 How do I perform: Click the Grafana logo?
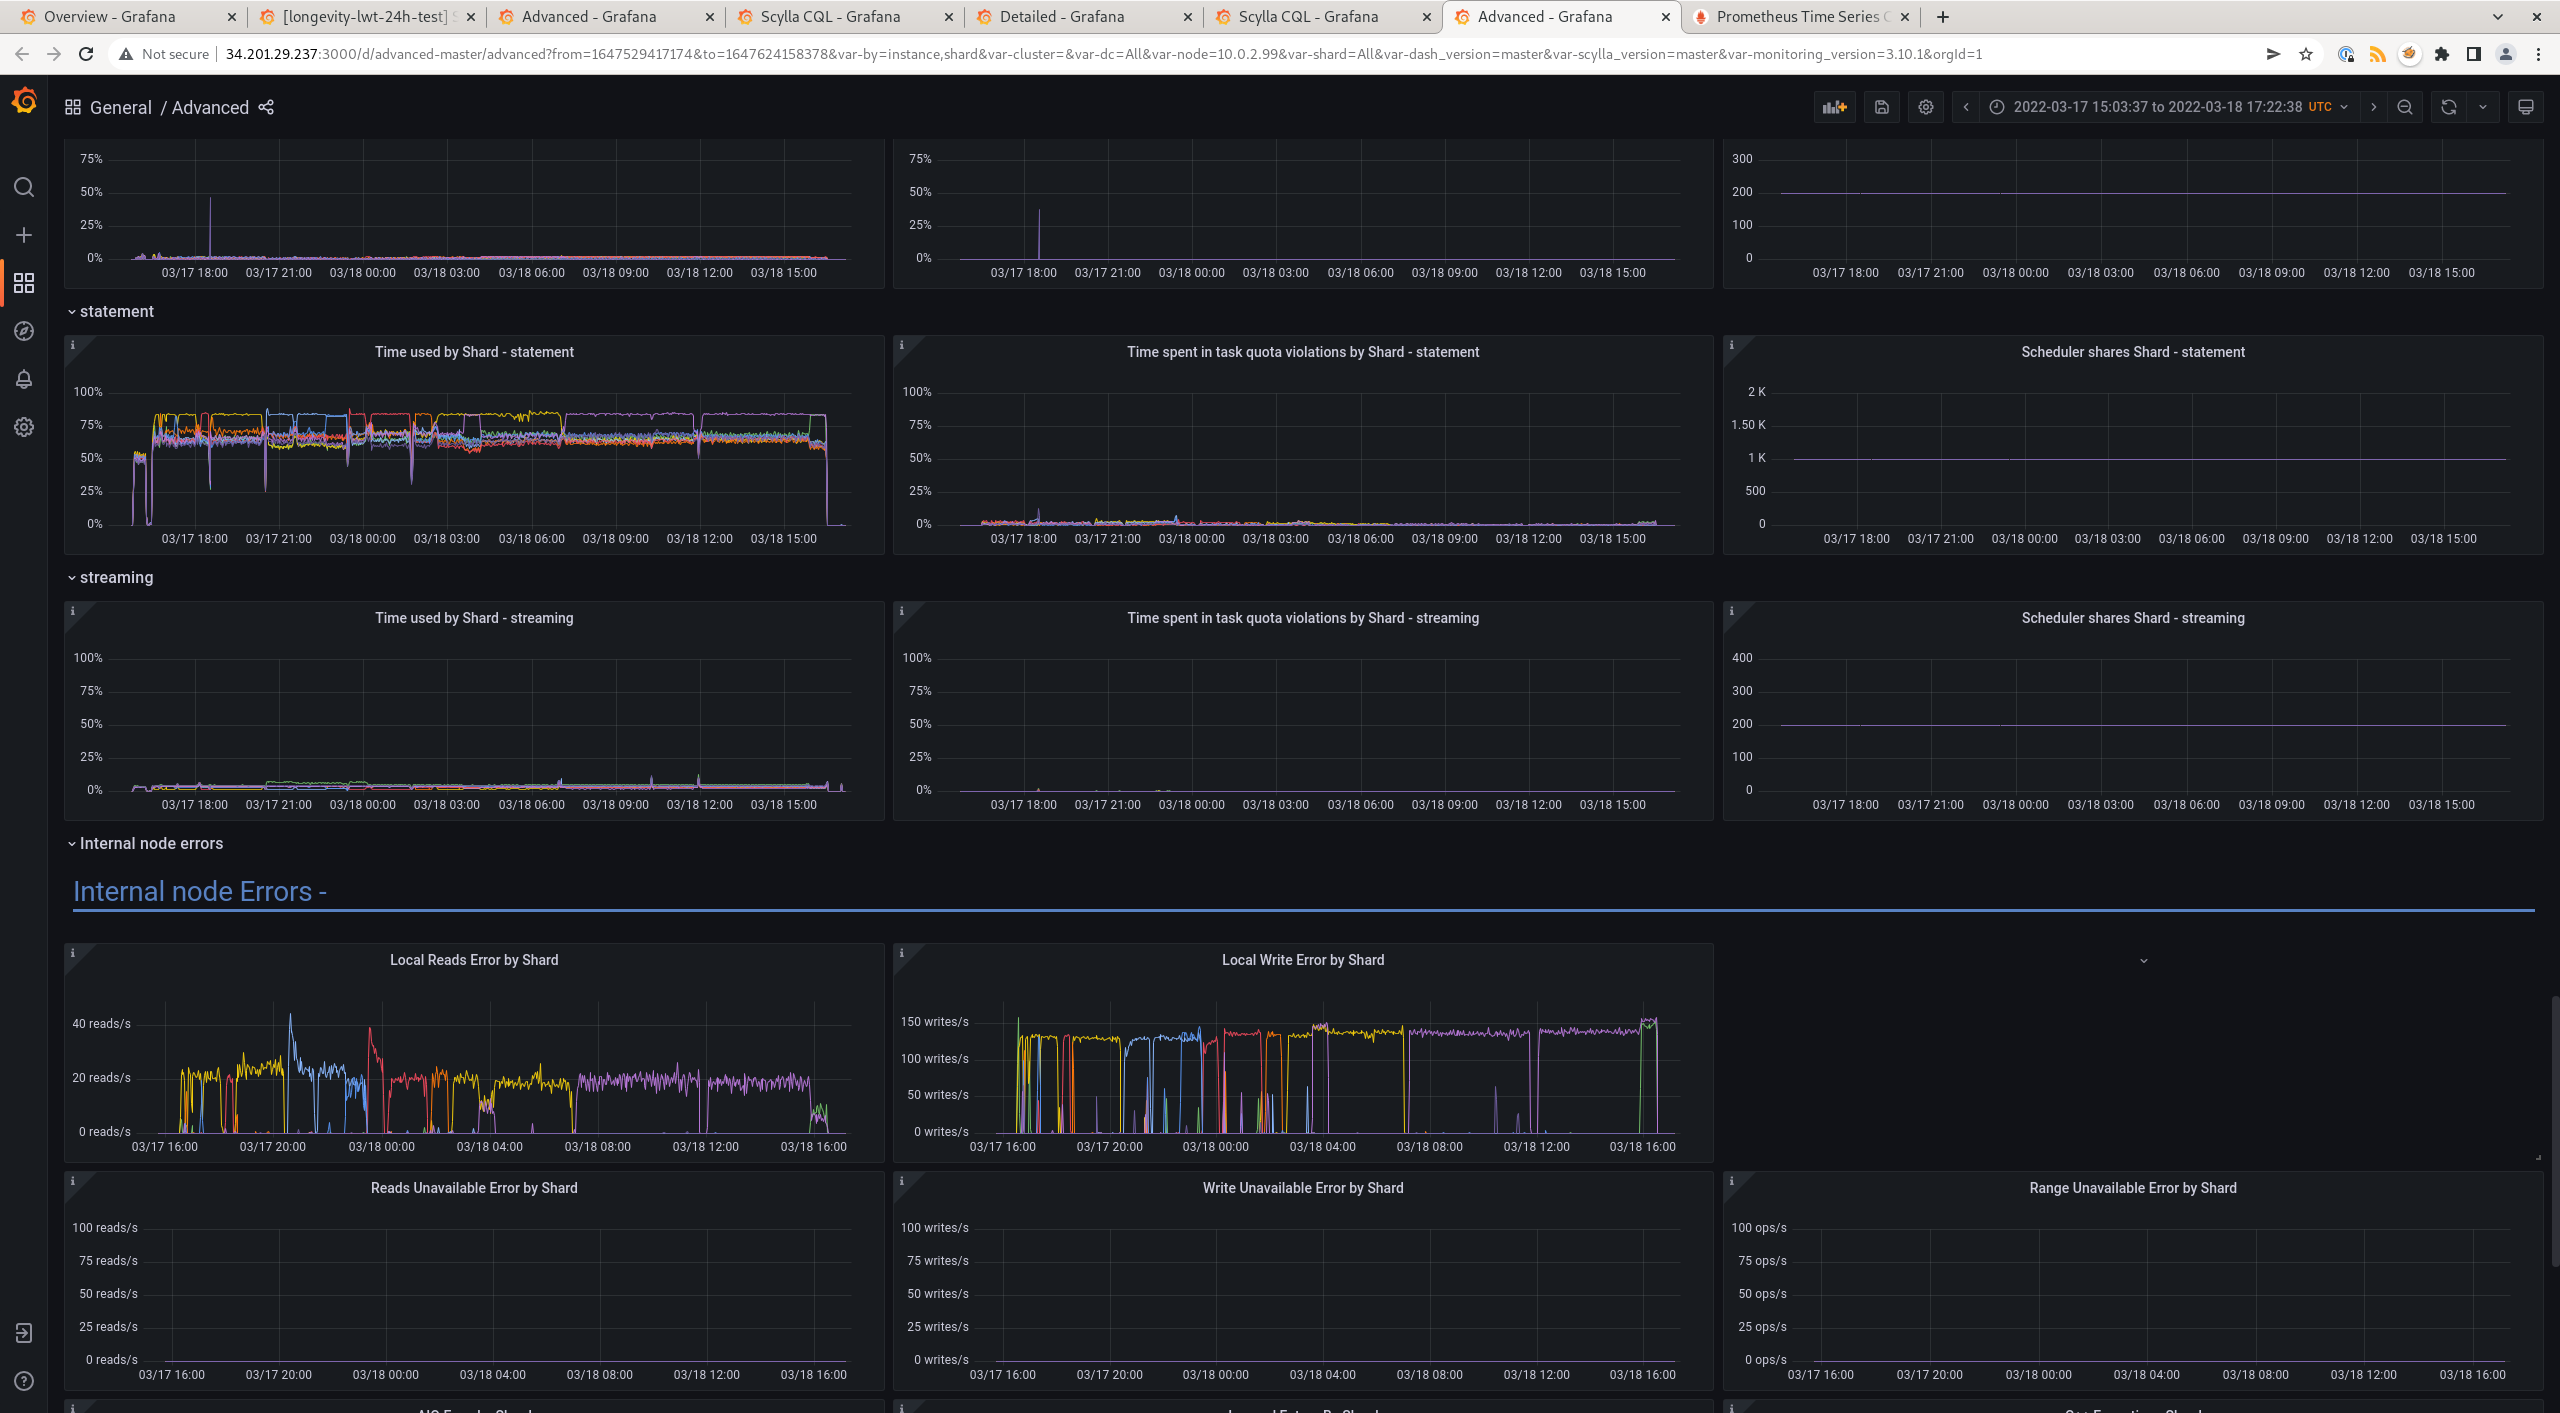(x=24, y=101)
